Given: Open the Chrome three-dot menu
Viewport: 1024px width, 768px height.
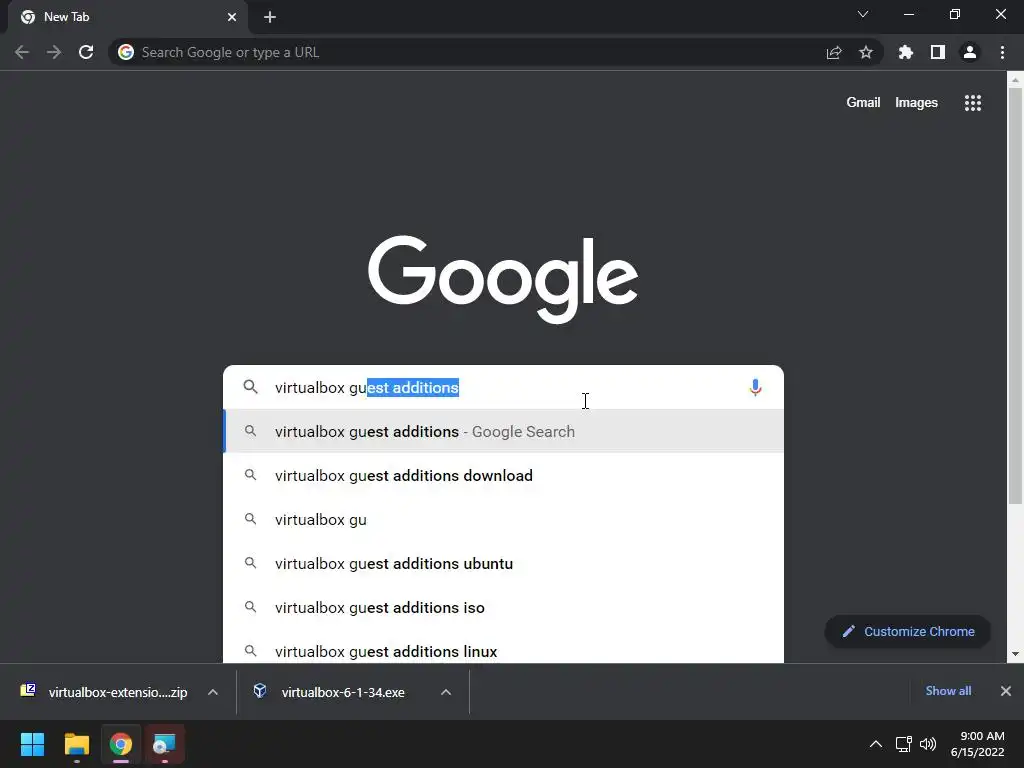Looking at the screenshot, I should pyautogui.click(x=1002, y=52).
